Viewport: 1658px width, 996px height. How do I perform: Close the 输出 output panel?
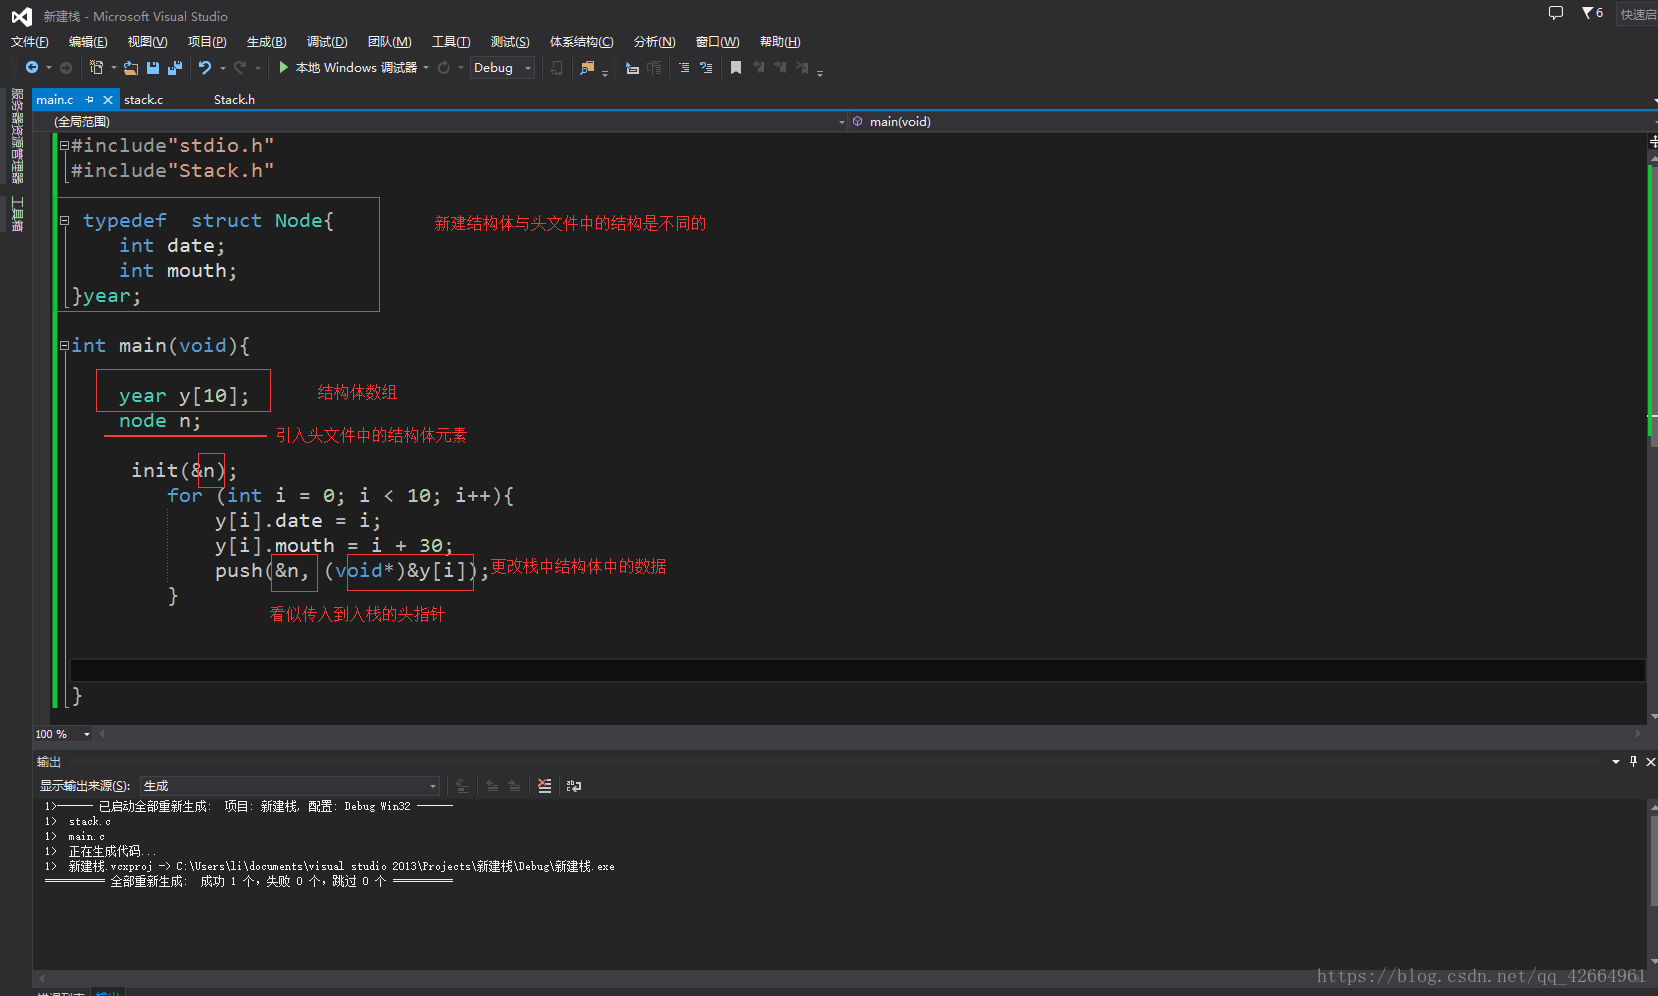tap(1650, 762)
